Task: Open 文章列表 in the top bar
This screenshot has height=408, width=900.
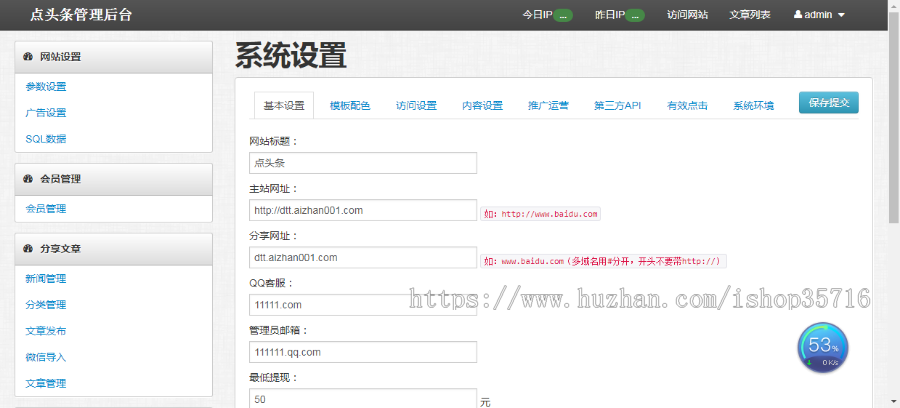Action: coord(750,15)
